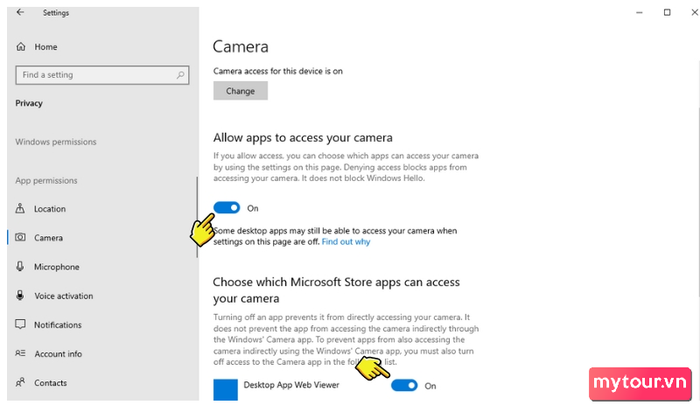The image size is (700, 411).
Task: Click the Find a setting search box
Action: (x=102, y=75)
